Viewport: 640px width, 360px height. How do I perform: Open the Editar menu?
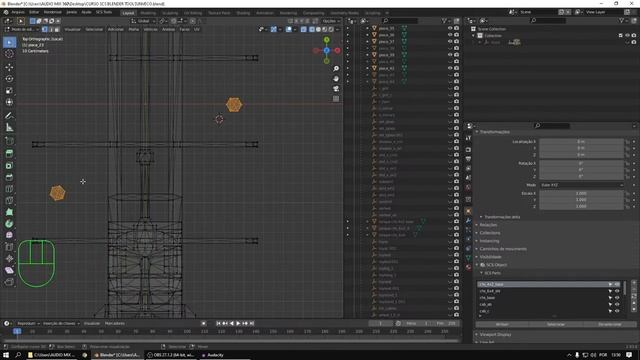(x=34, y=12)
